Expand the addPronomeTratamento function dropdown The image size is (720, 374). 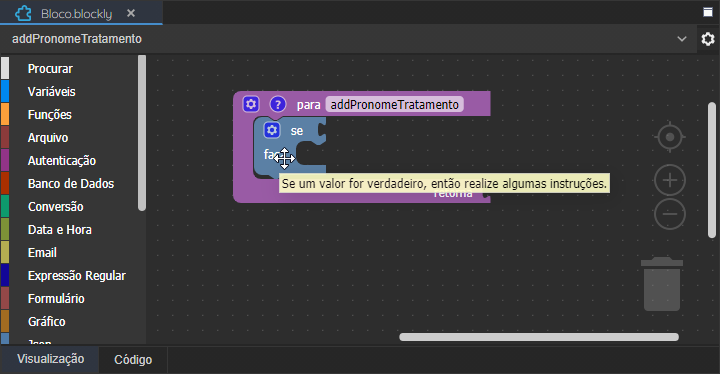pyautogui.click(x=682, y=39)
